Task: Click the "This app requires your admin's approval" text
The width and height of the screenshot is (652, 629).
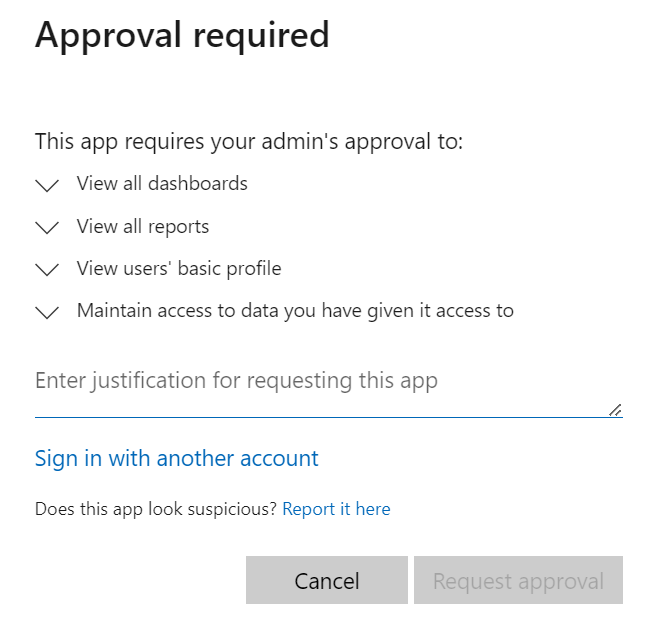Action: click(249, 141)
